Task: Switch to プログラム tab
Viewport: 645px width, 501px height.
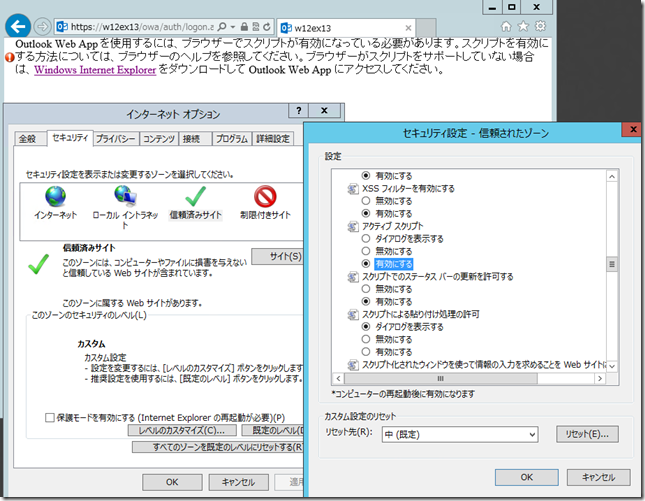Action: point(232,139)
